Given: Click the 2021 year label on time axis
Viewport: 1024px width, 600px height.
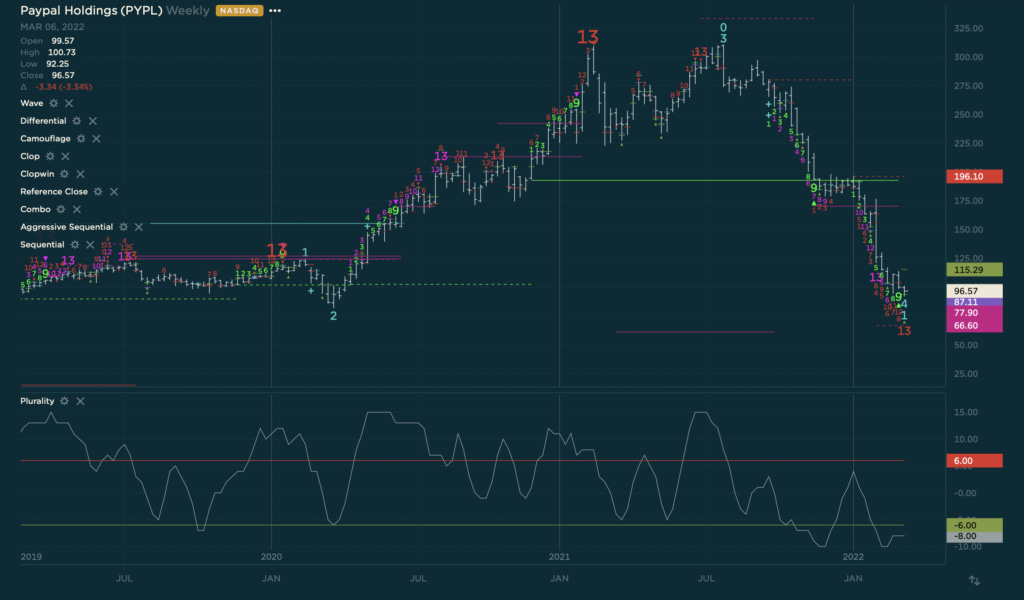Looking at the screenshot, I should click(x=559, y=557).
